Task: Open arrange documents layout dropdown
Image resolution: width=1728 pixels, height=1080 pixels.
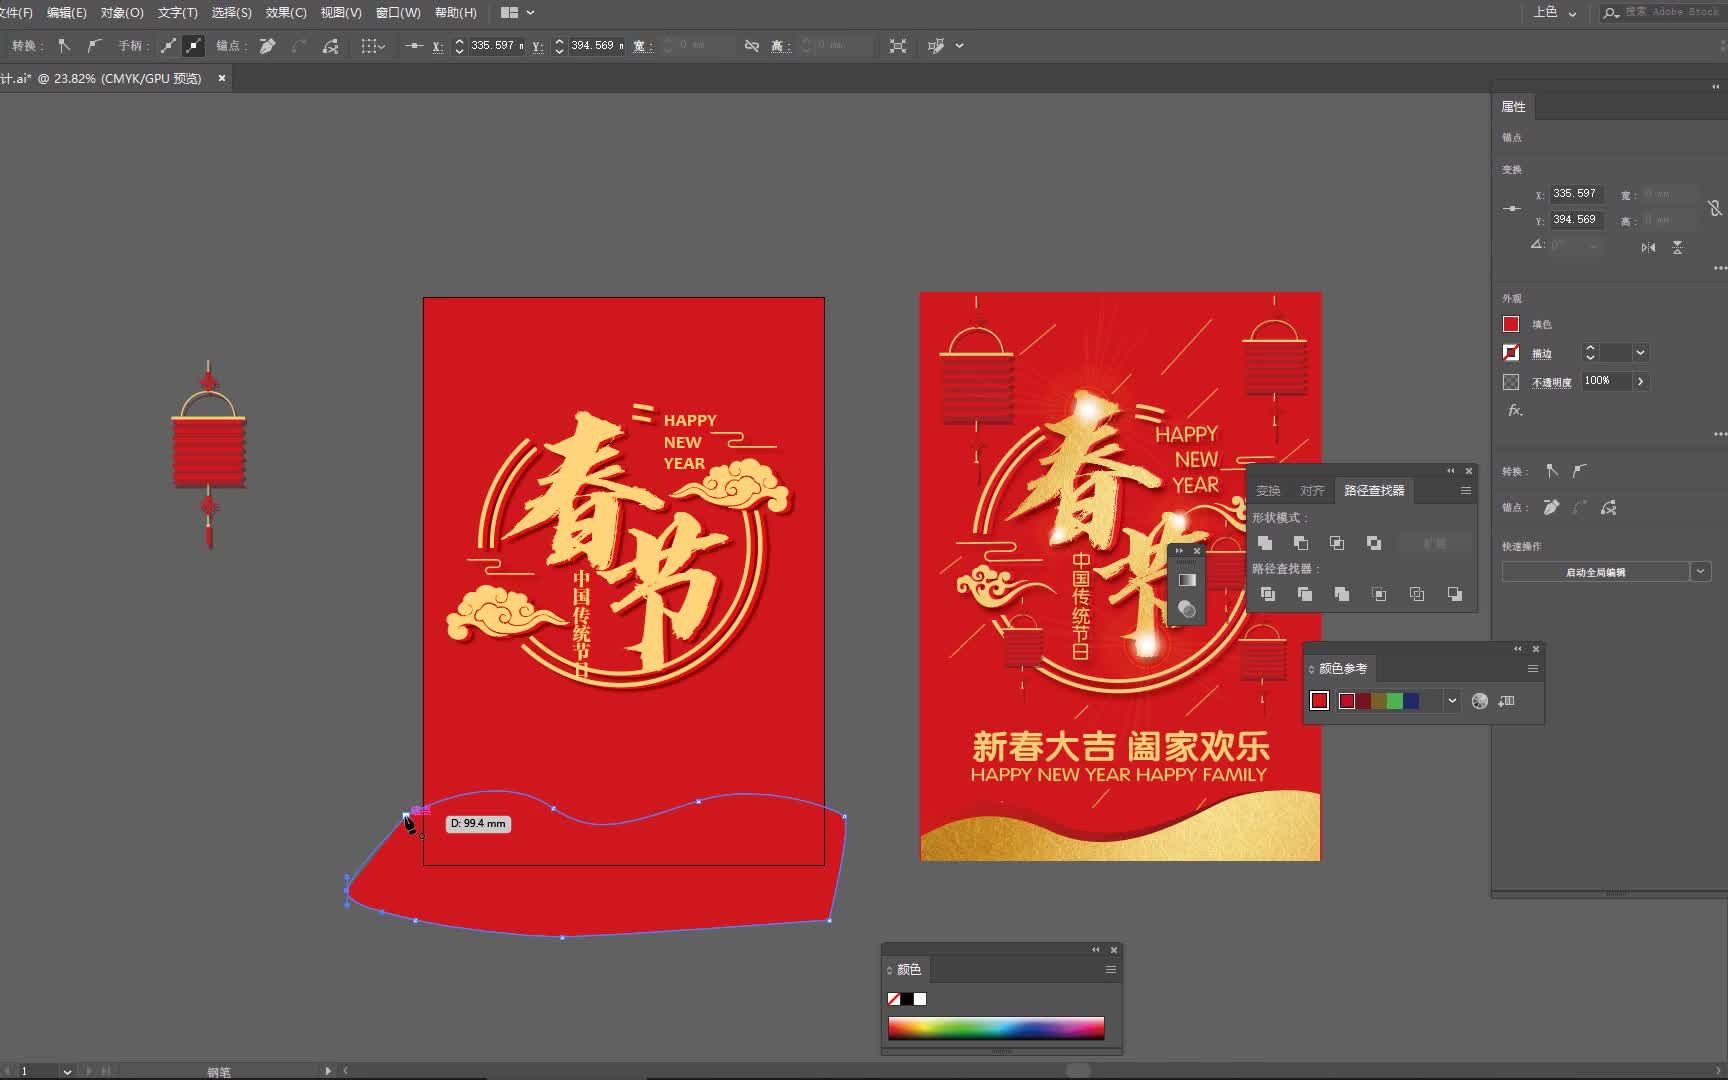Action: [518, 13]
